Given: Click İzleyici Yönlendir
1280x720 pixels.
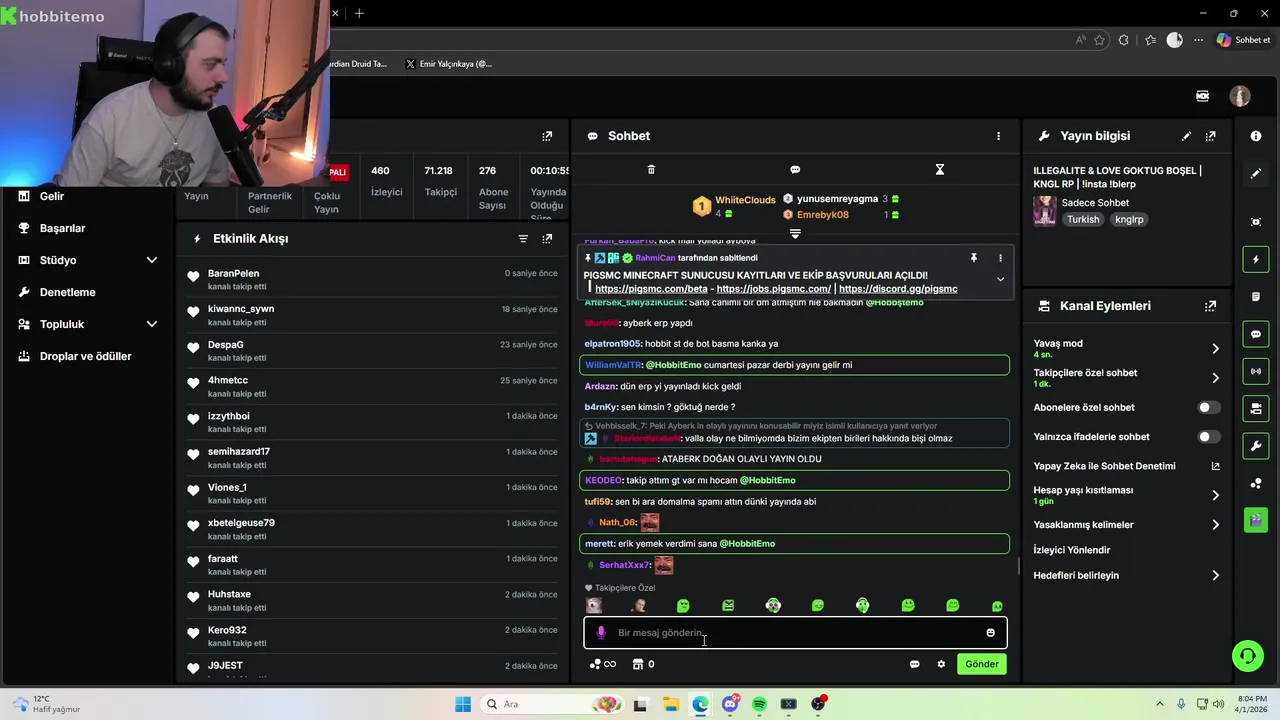Looking at the screenshot, I should click(1072, 550).
